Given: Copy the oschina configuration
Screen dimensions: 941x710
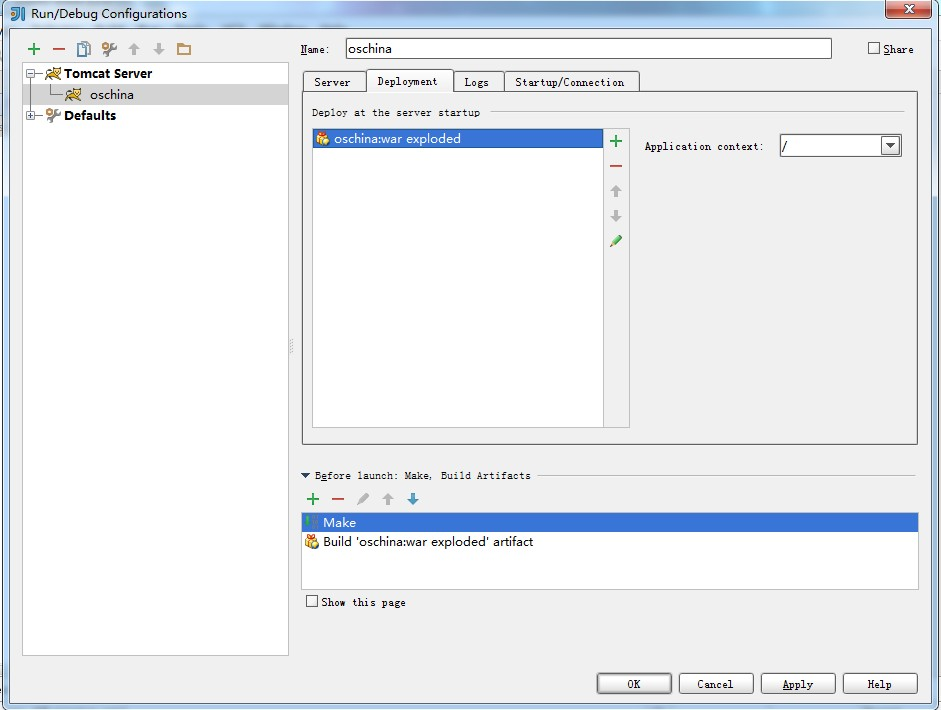Looking at the screenshot, I should 83,48.
